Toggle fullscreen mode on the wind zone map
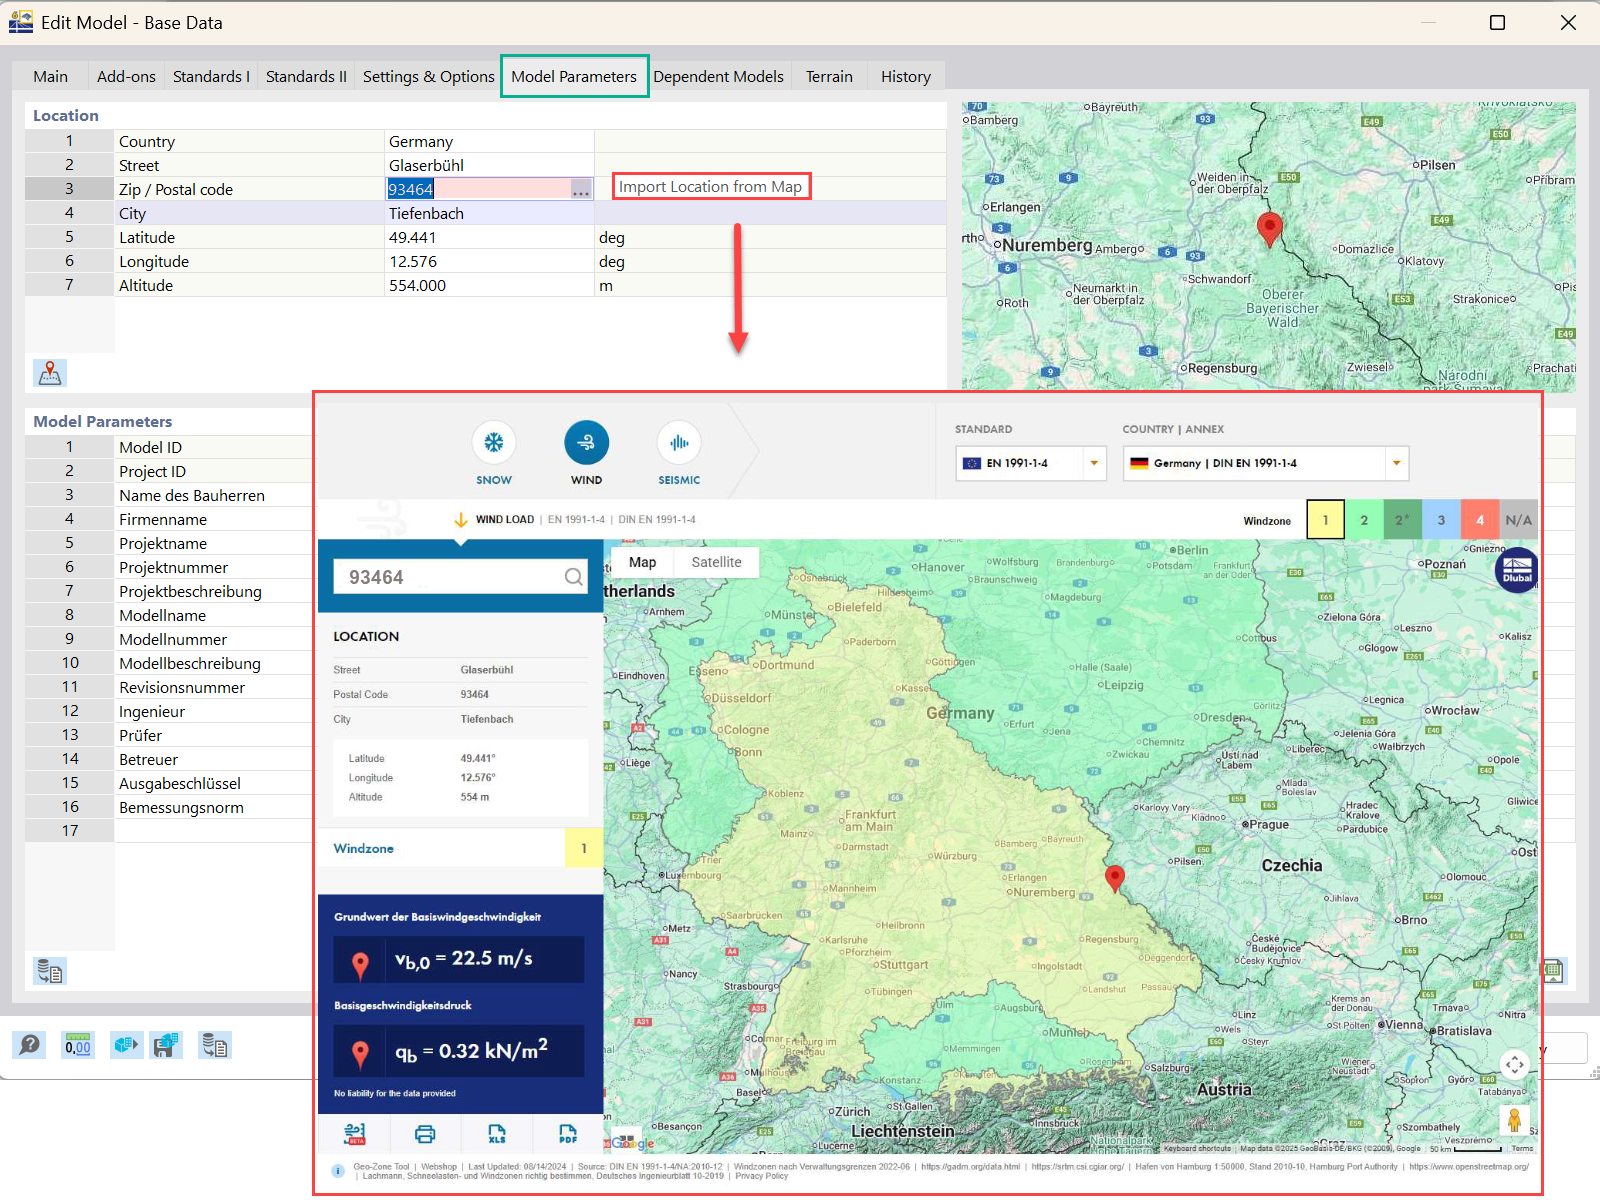Screen dimensions: 1600x1200 (x=1514, y=1065)
